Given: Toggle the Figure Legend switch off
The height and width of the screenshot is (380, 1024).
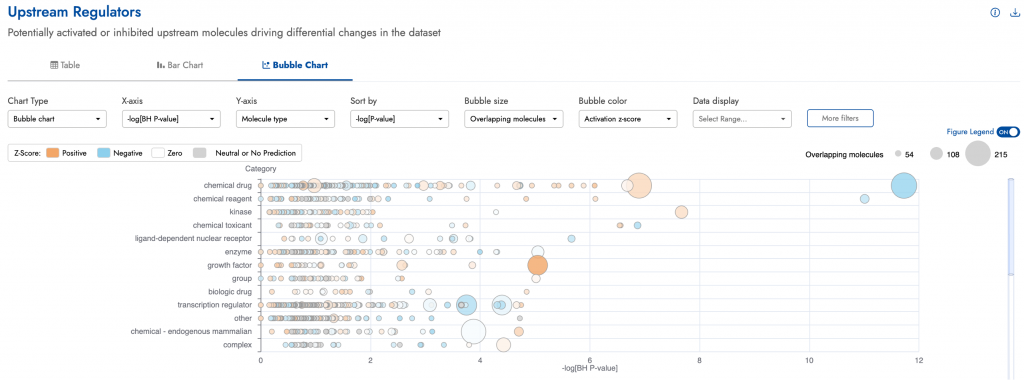Looking at the screenshot, I should [x=1008, y=132].
